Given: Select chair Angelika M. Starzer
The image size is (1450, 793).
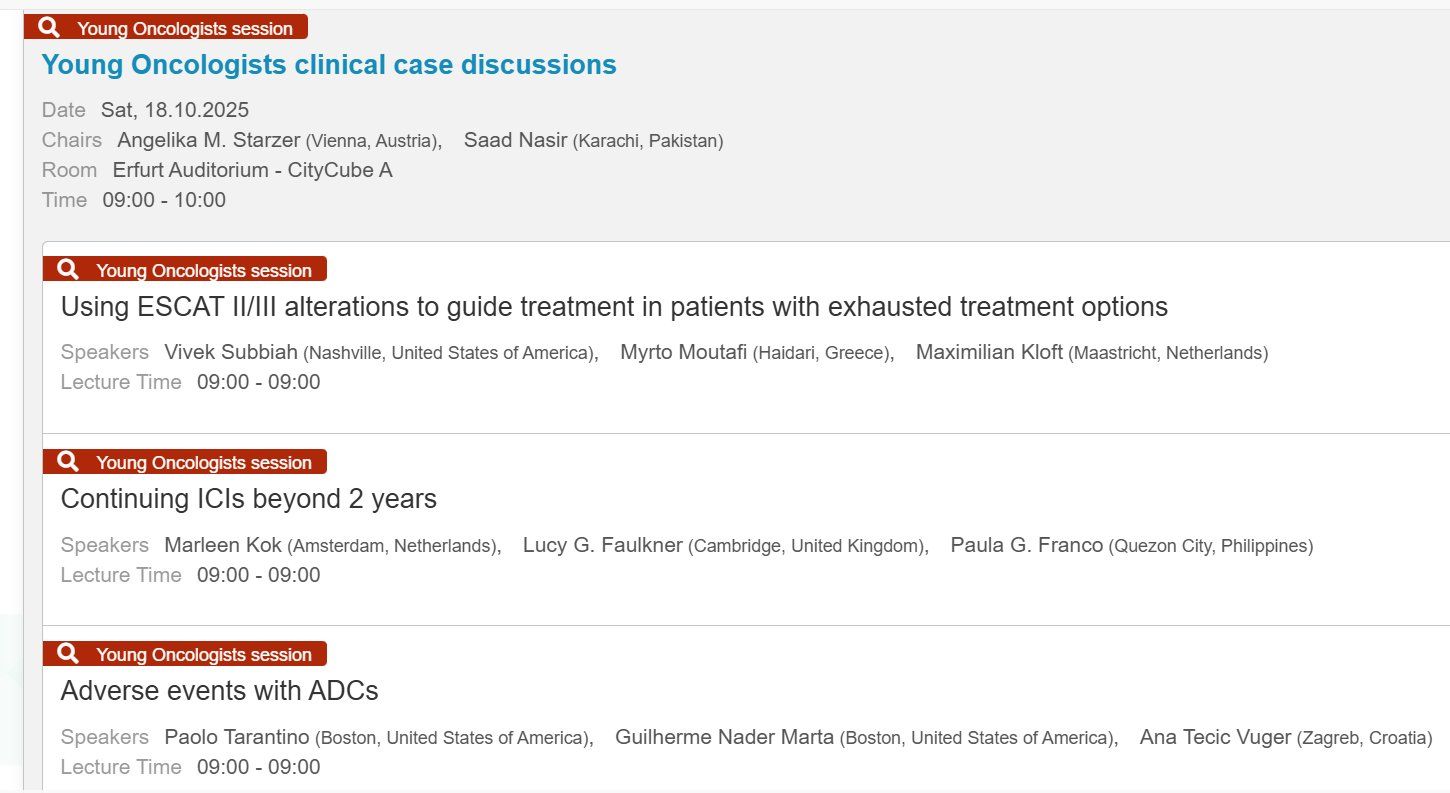Looking at the screenshot, I should point(209,140).
